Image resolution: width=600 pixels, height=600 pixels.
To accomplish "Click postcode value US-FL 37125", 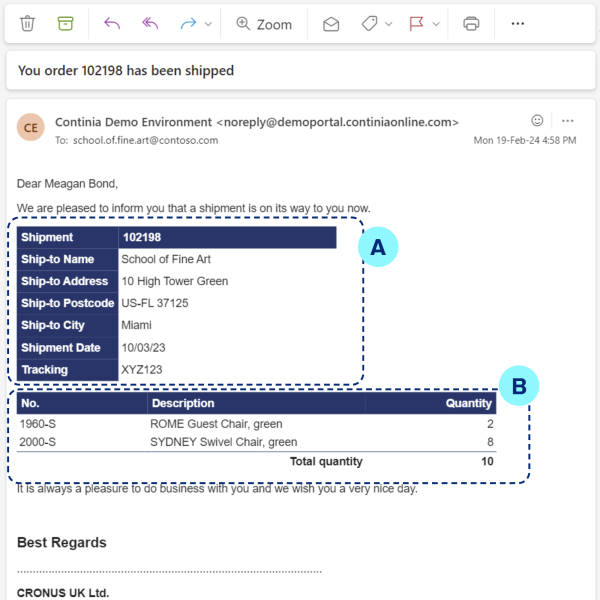I will tap(155, 303).
